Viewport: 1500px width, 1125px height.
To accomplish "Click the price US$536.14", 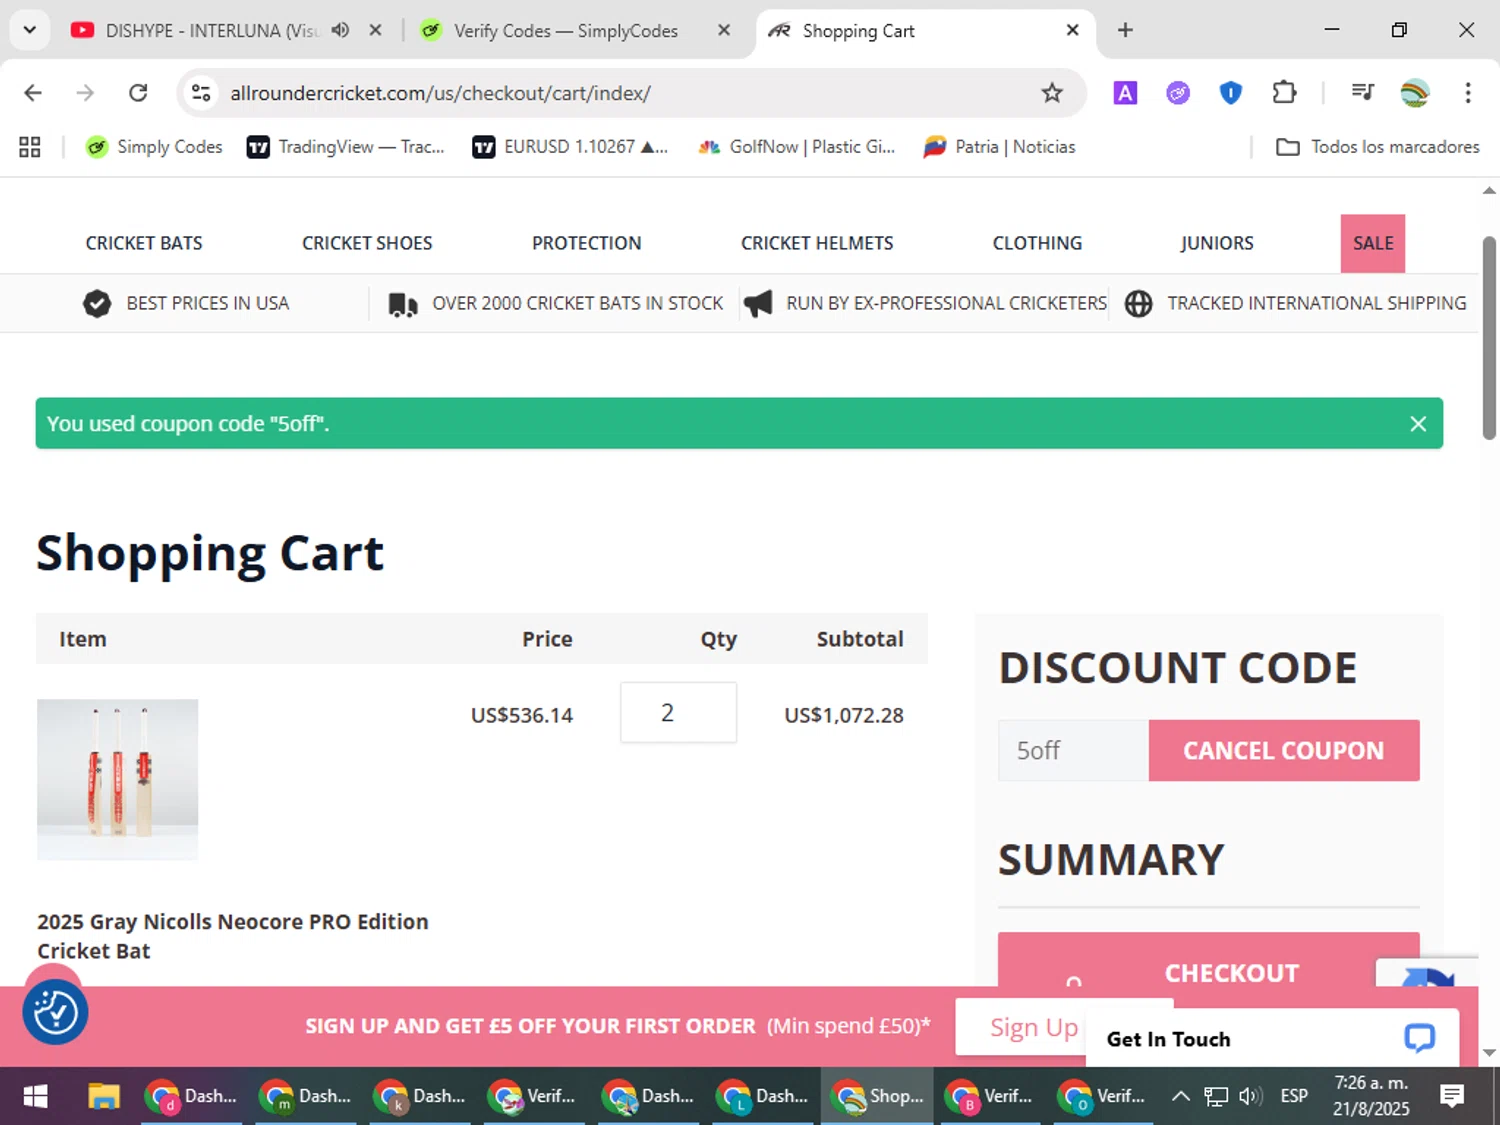I will coord(522,715).
